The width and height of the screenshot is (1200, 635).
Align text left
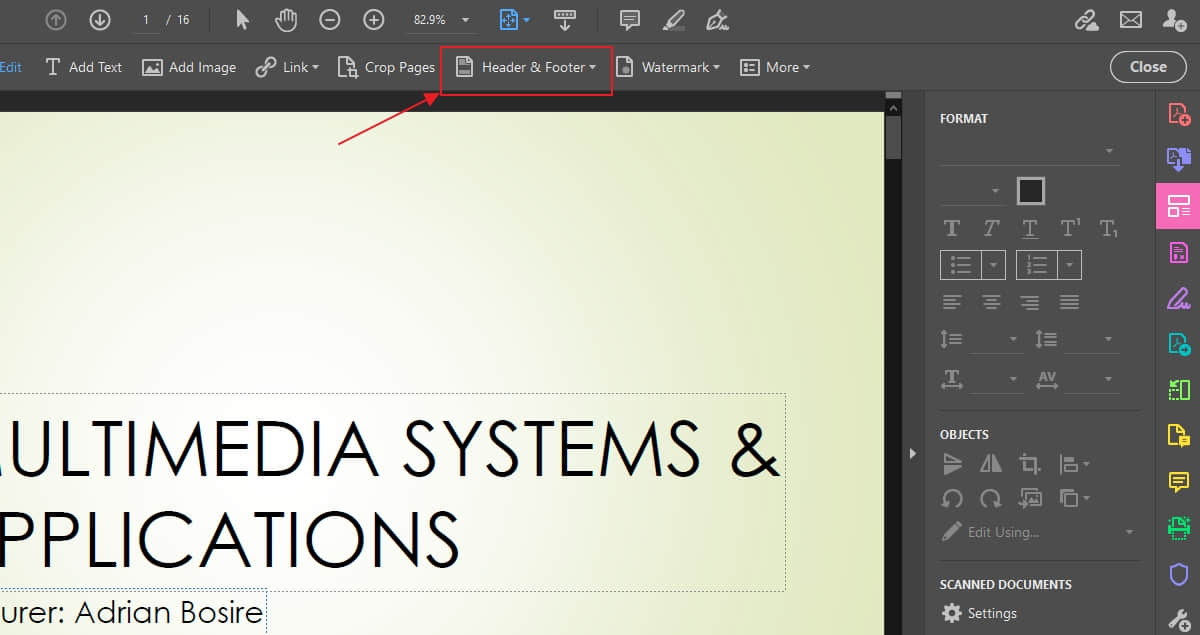tap(952, 302)
